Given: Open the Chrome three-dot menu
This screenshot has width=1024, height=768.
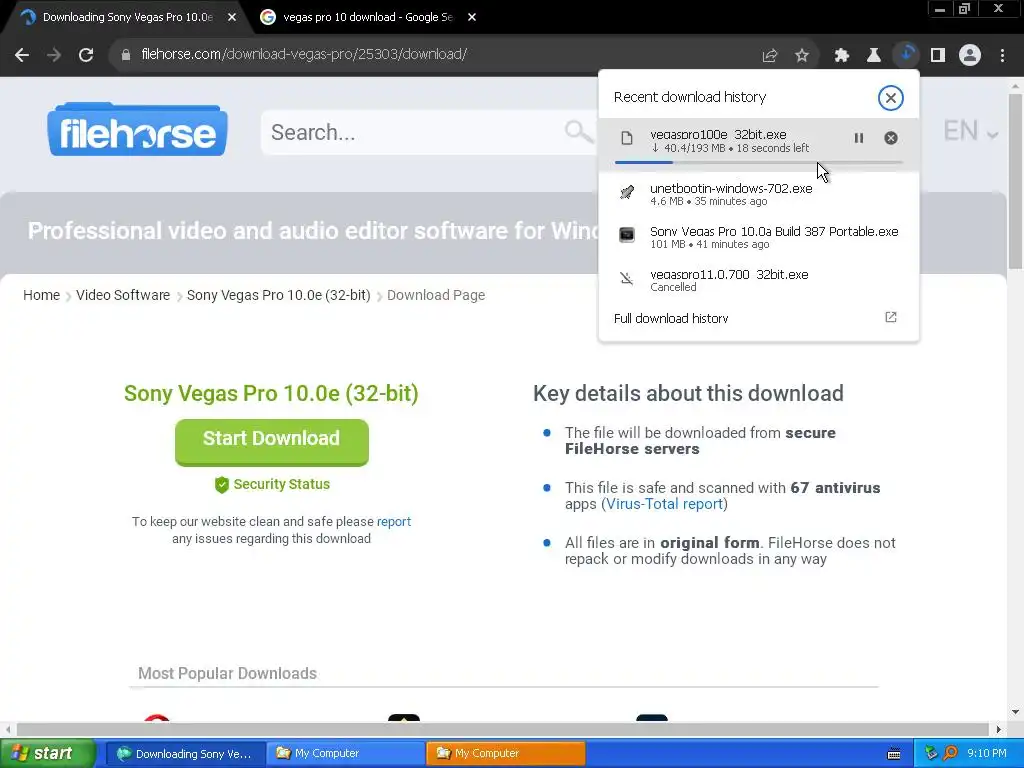Looking at the screenshot, I should (1002, 56).
